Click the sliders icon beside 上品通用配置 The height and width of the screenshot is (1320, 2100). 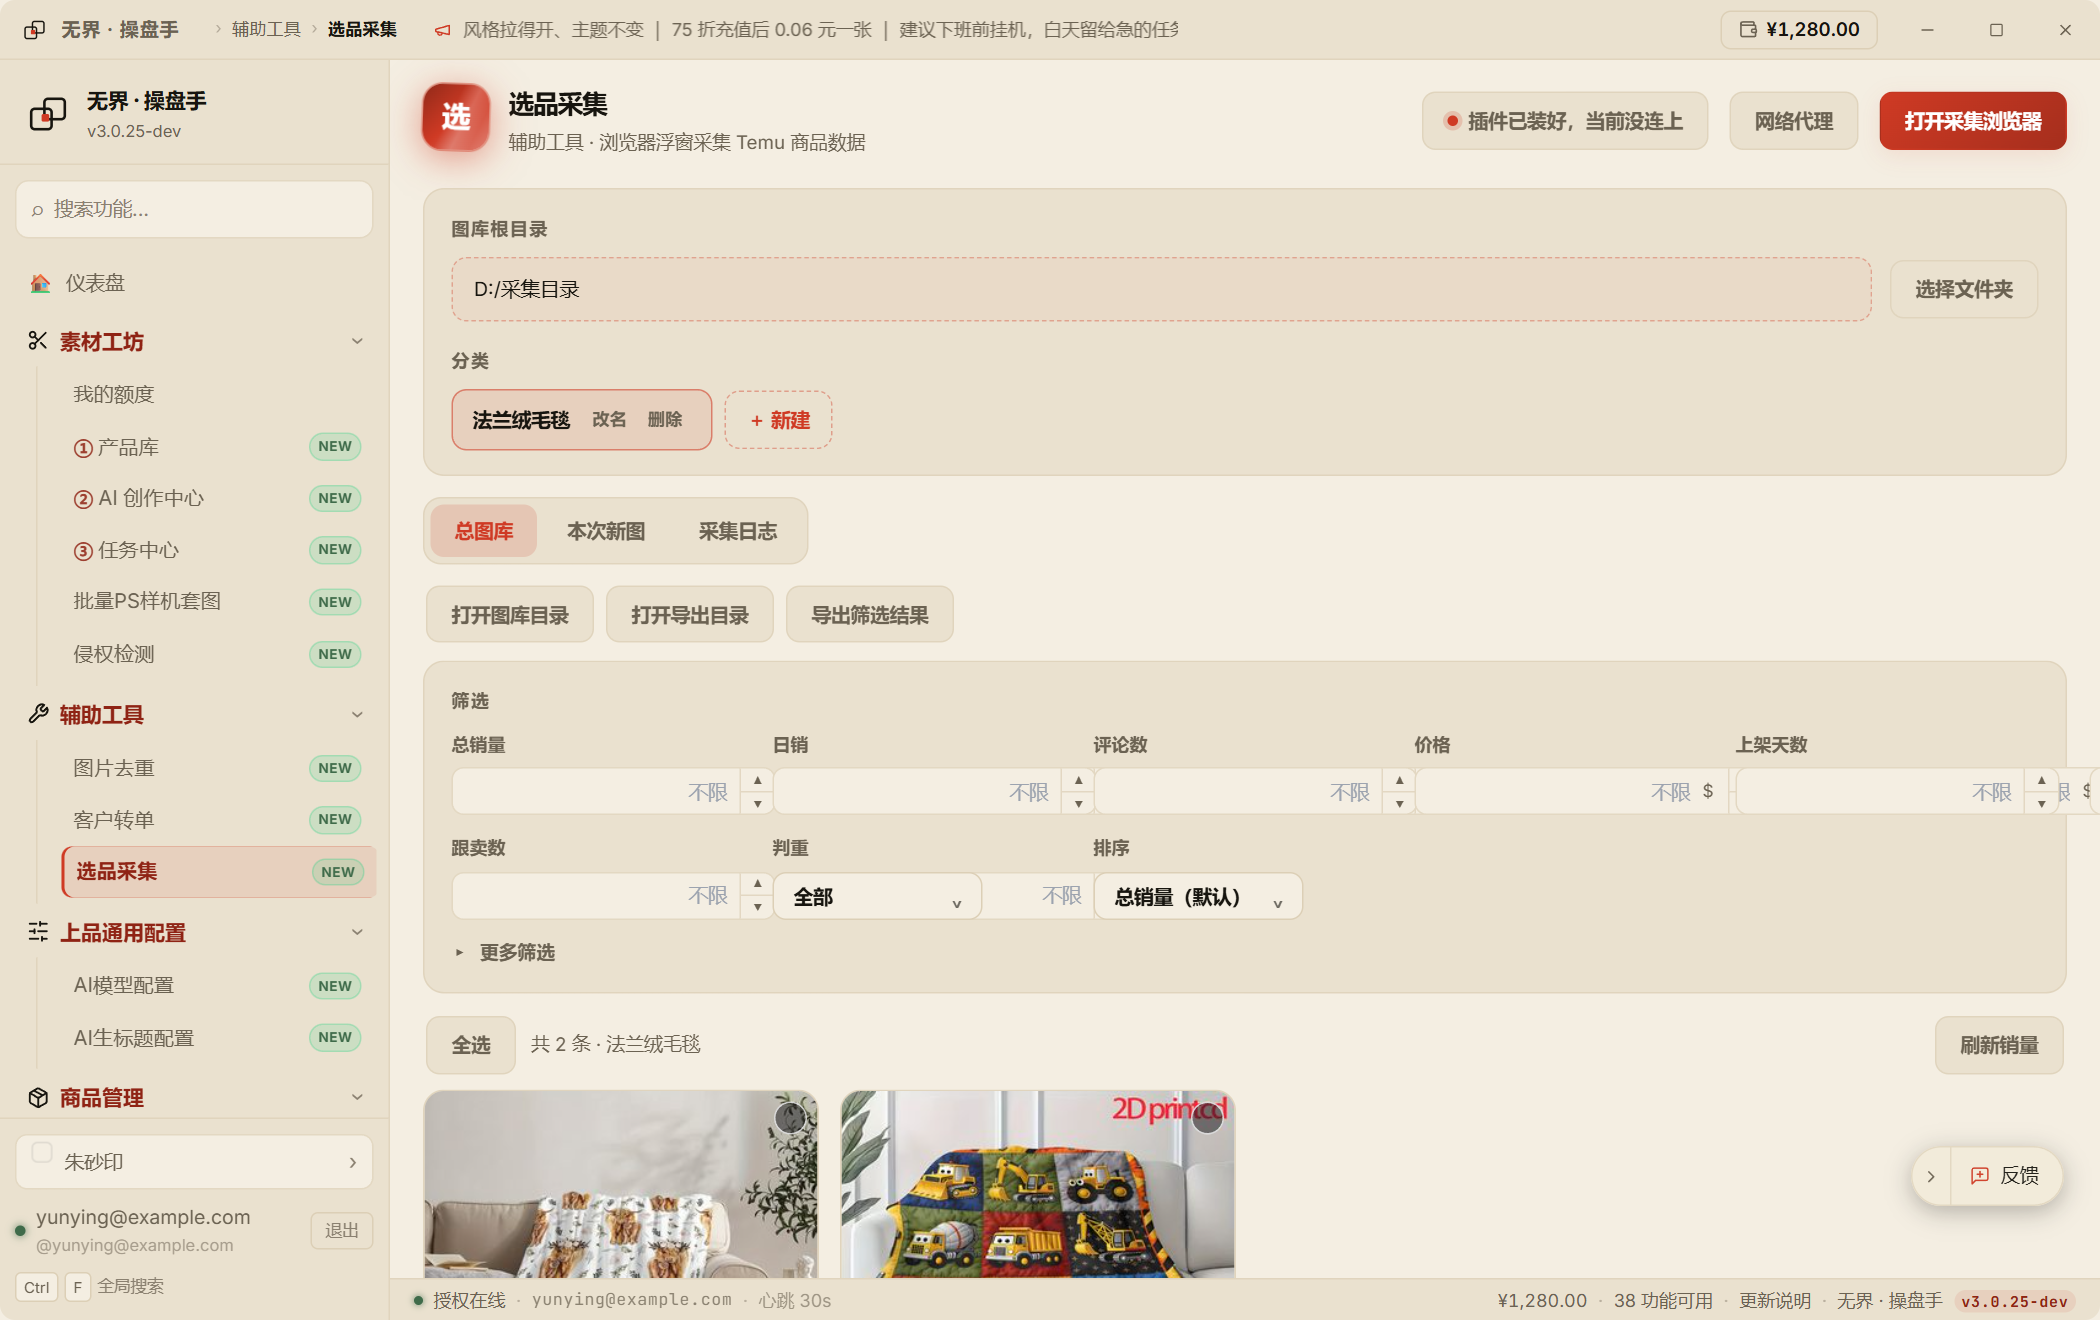(38, 932)
